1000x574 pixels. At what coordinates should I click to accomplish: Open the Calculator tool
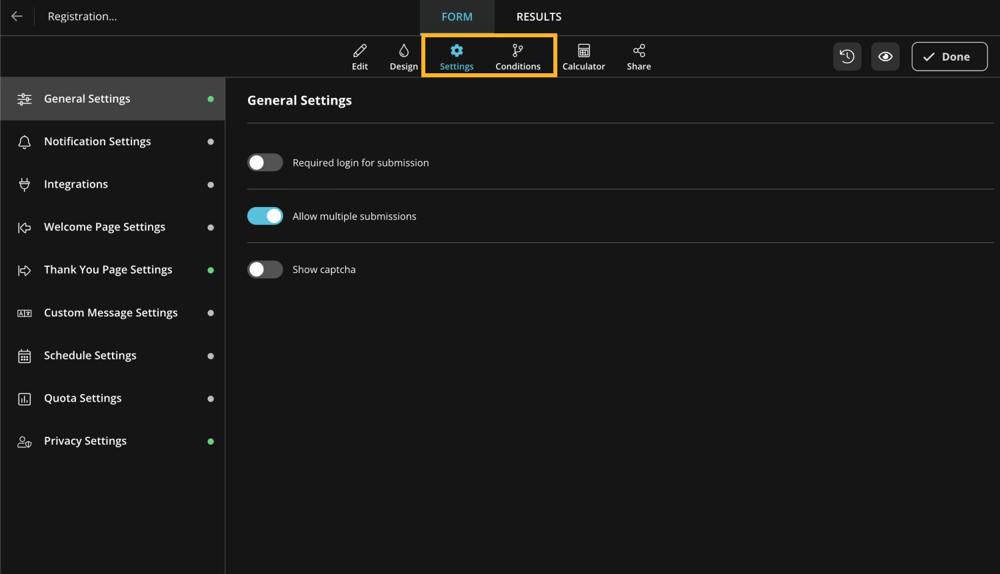[584, 57]
